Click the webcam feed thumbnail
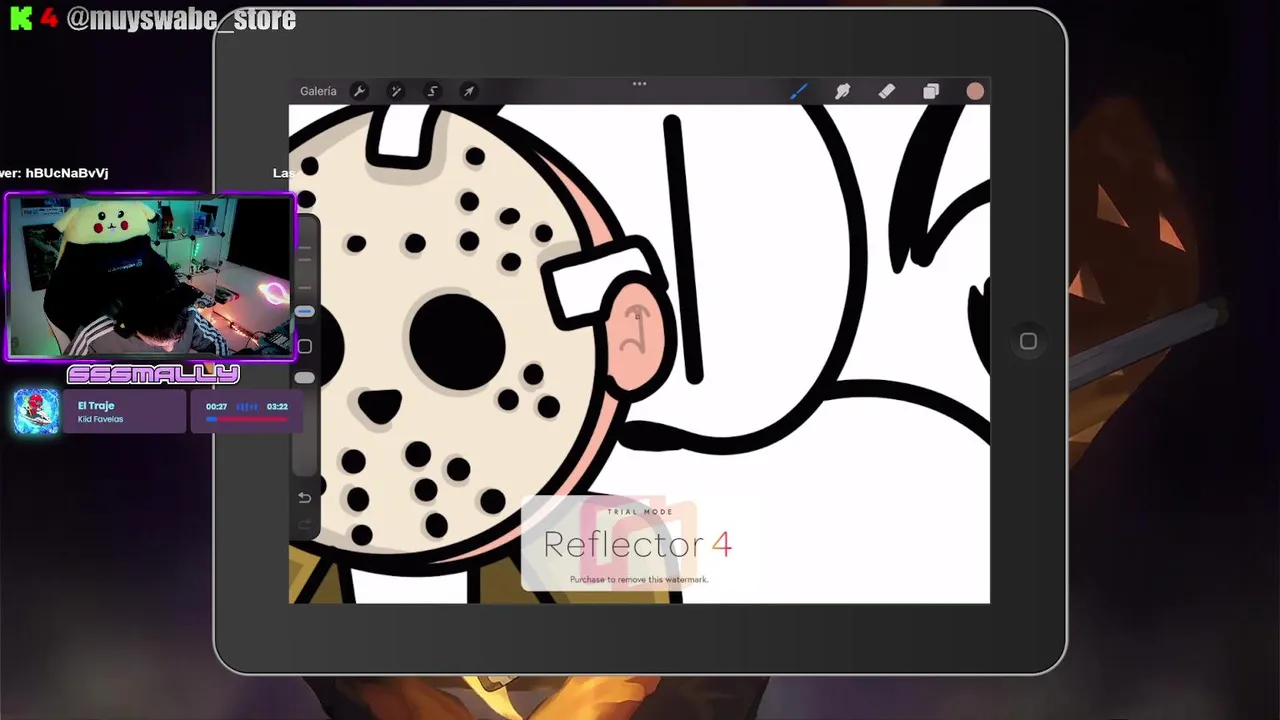Image resolution: width=1280 pixels, height=720 pixels. tap(151, 277)
